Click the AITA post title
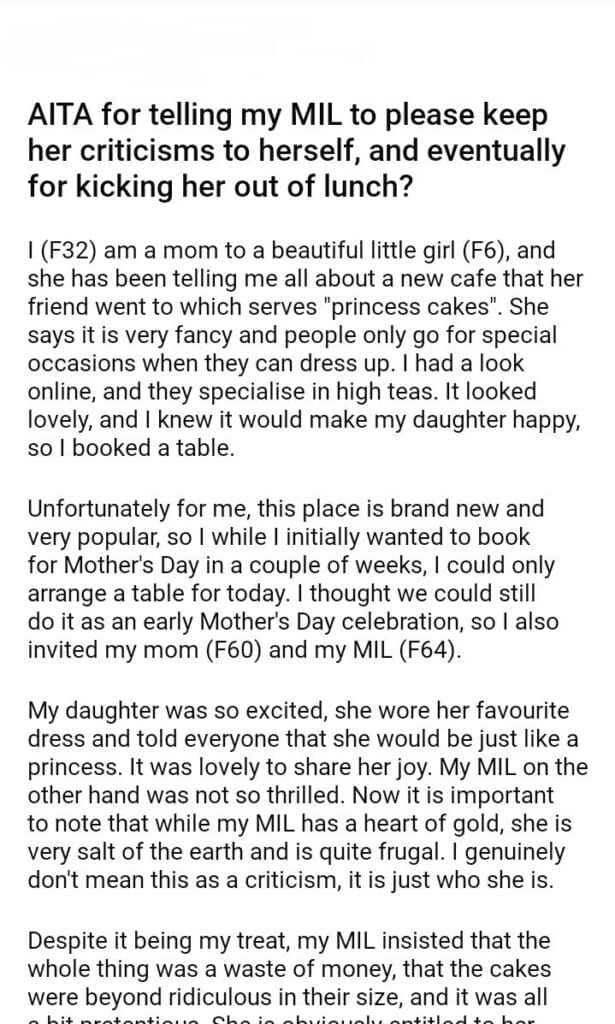The image size is (615, 1024). click(300, 152)
